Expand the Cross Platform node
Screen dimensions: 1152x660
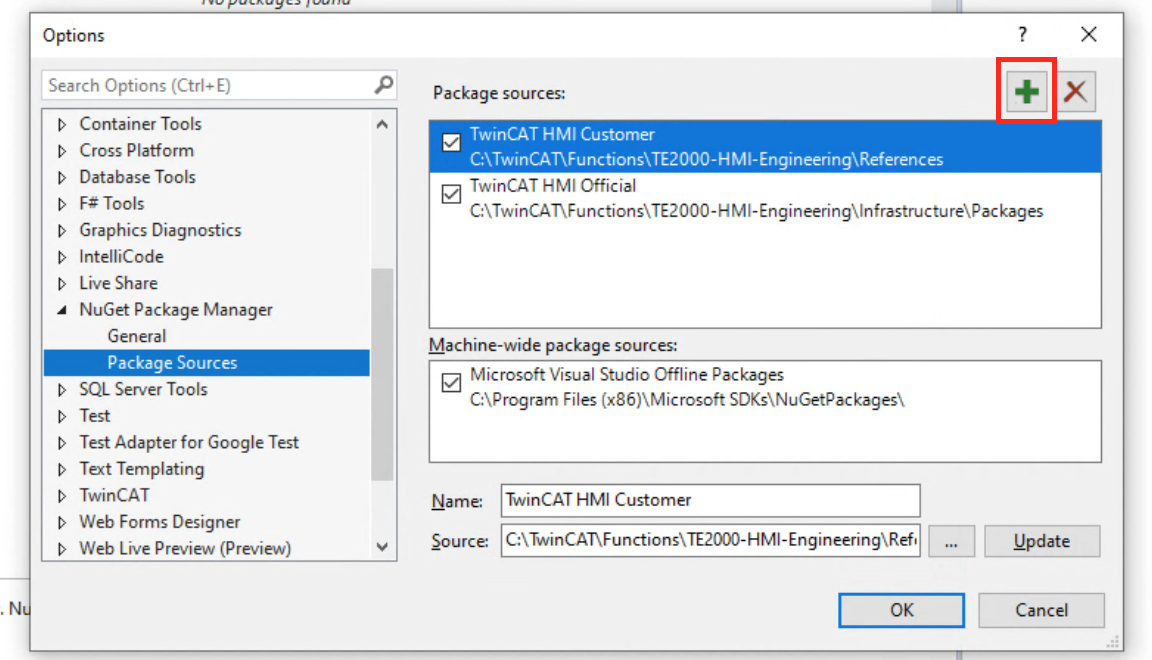coord(62,151)
